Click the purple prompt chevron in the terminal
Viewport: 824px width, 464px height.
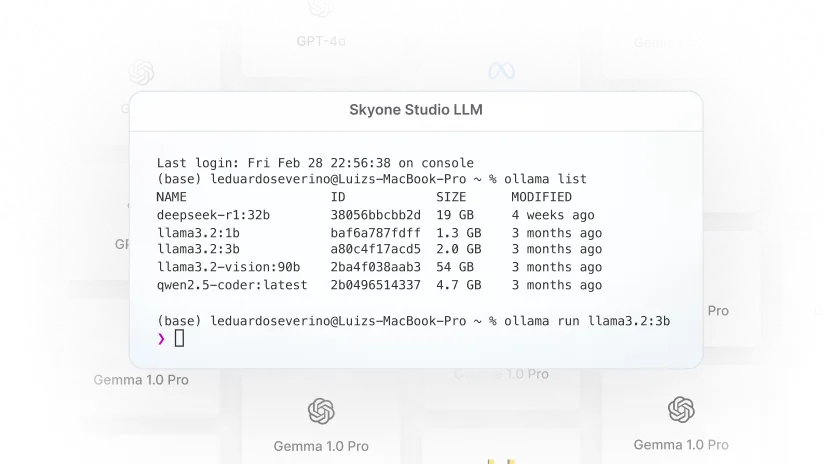pyautogui.click(x=162, y=339)
